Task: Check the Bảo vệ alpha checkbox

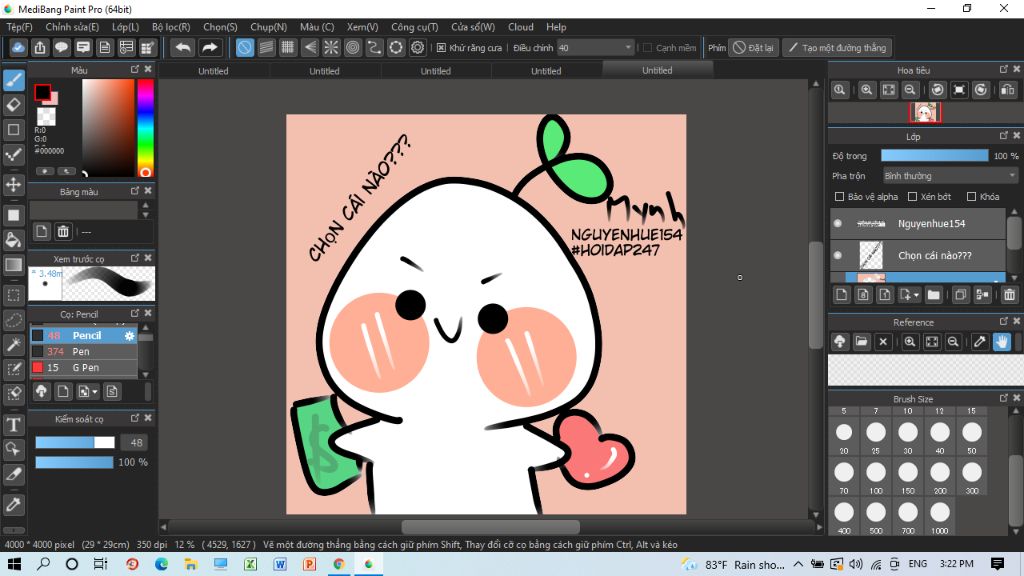Action: pos(839,197)
